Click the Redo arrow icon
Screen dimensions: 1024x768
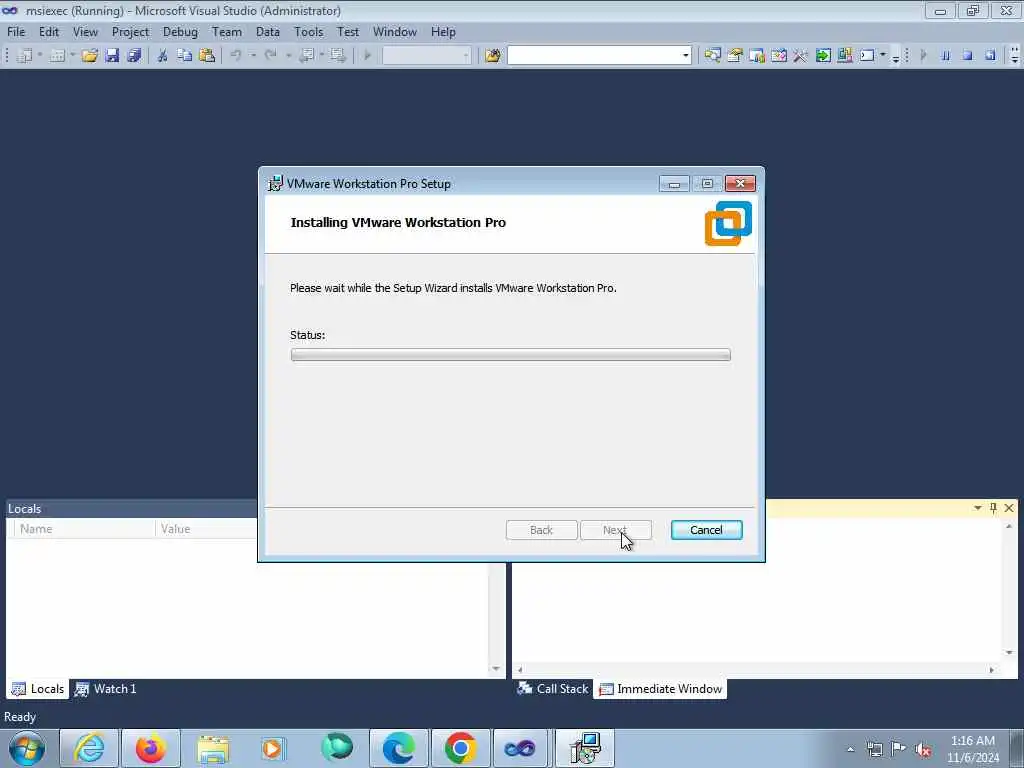[270, 56]
